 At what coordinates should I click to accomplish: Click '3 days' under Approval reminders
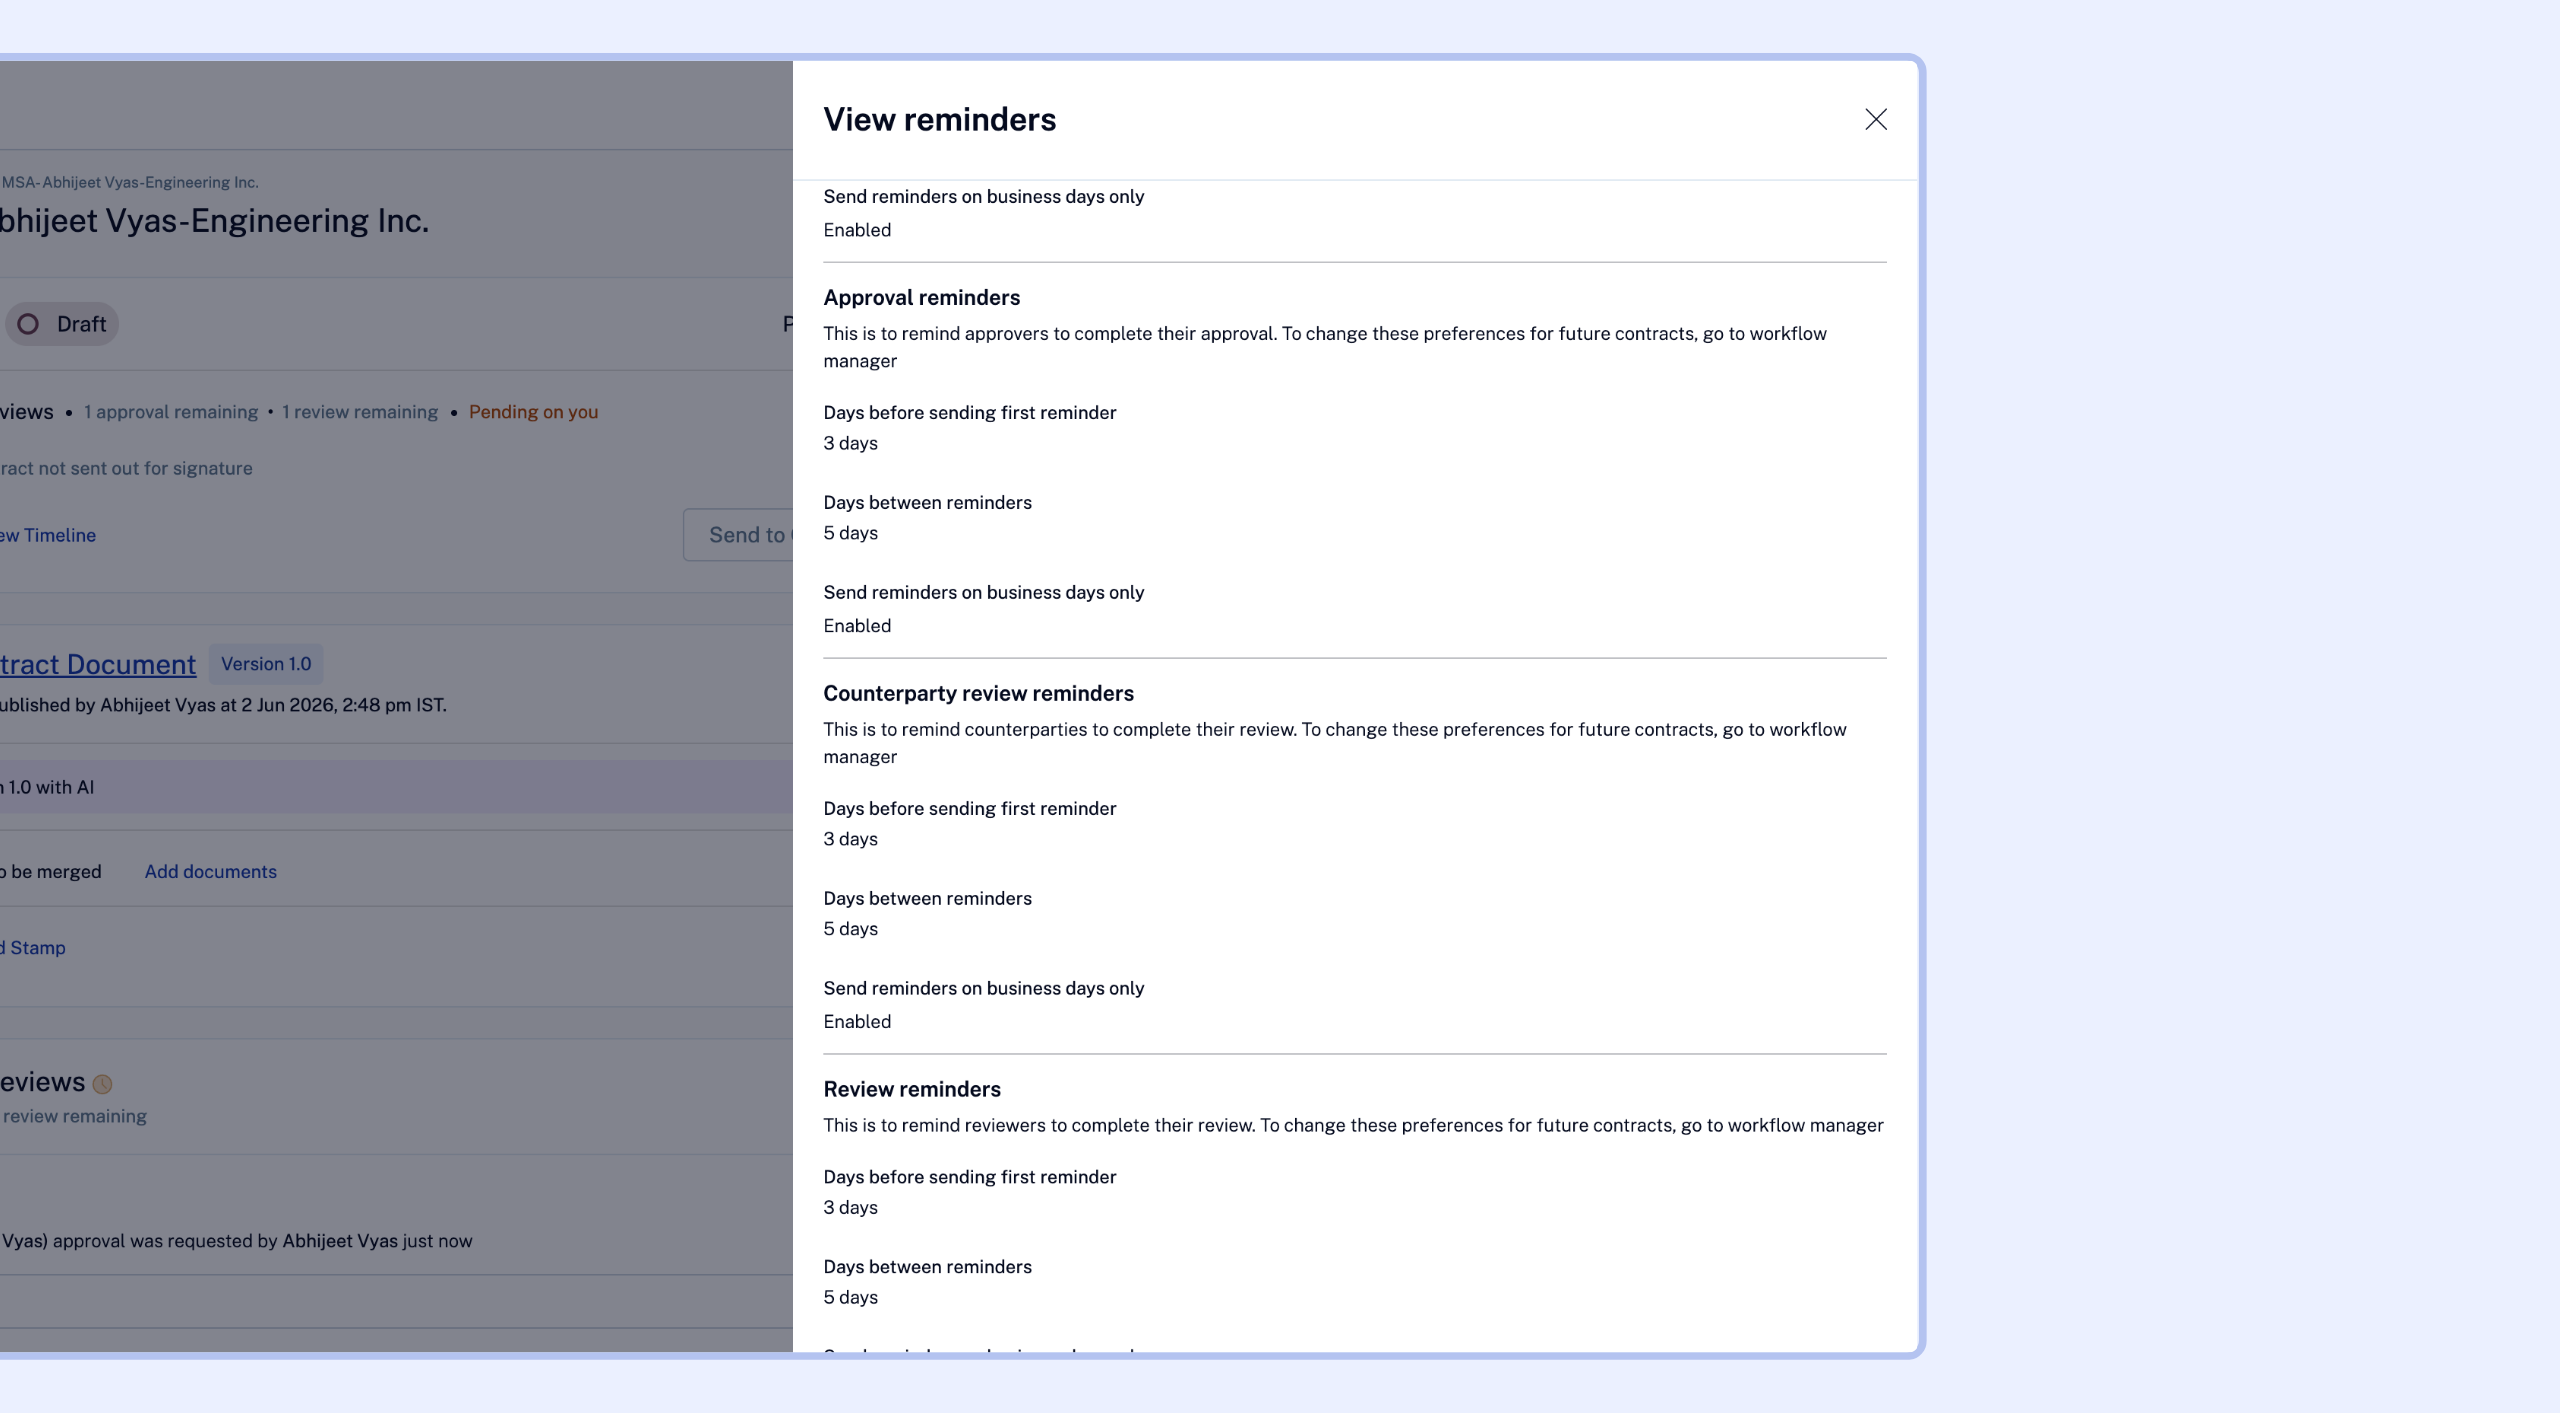[851, 443]
